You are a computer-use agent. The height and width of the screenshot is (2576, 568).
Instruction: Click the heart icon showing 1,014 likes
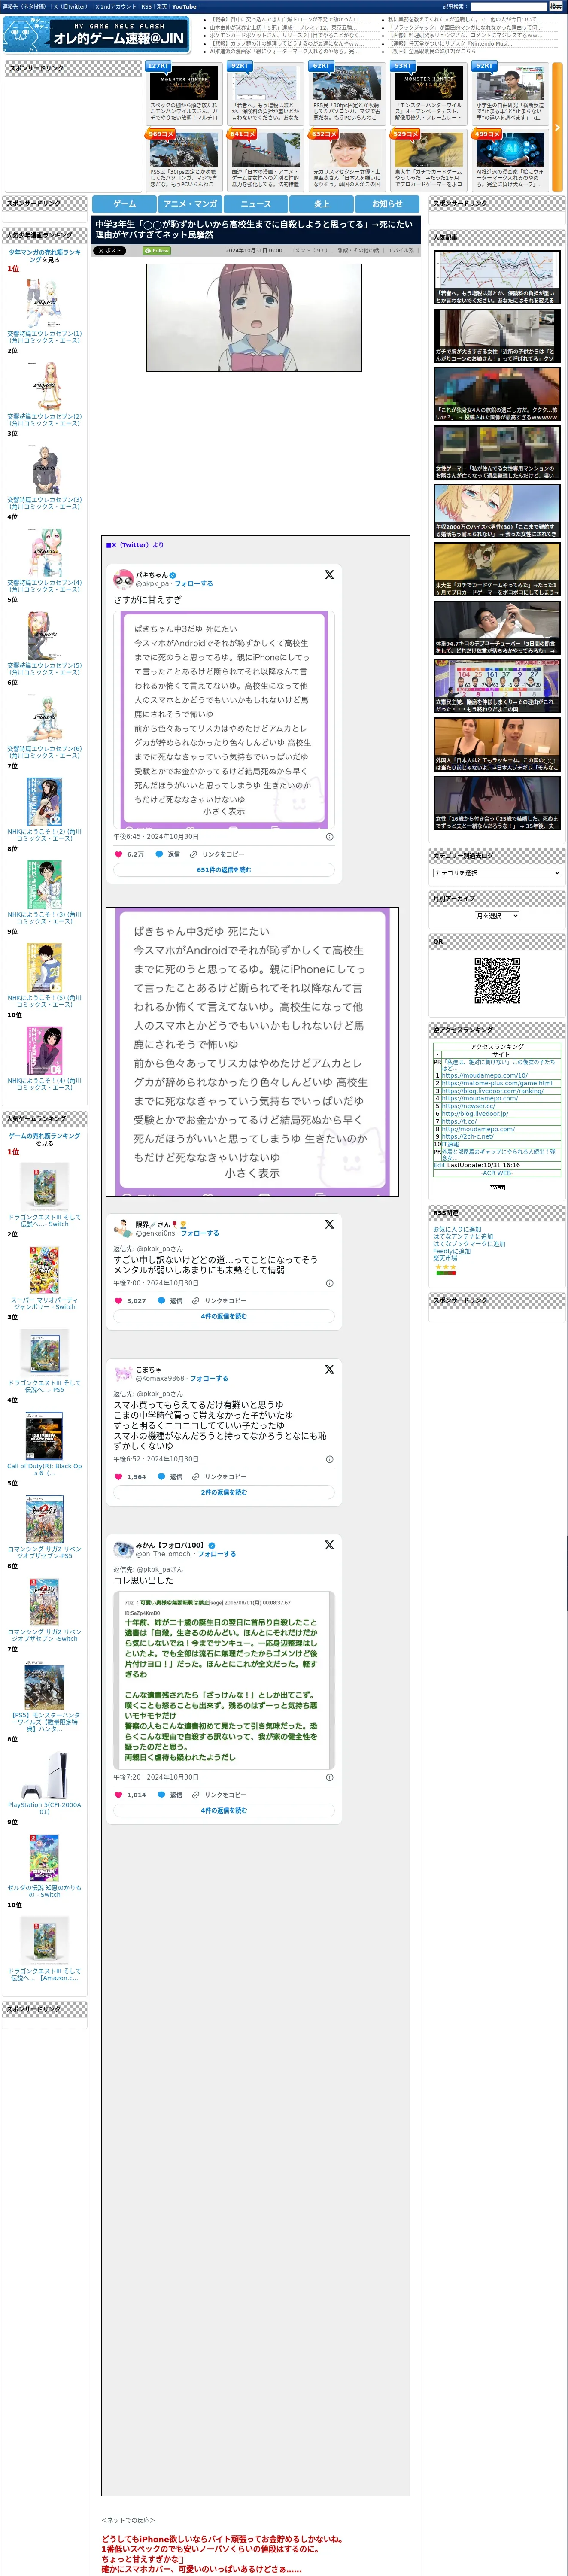tap(118, 1795)
